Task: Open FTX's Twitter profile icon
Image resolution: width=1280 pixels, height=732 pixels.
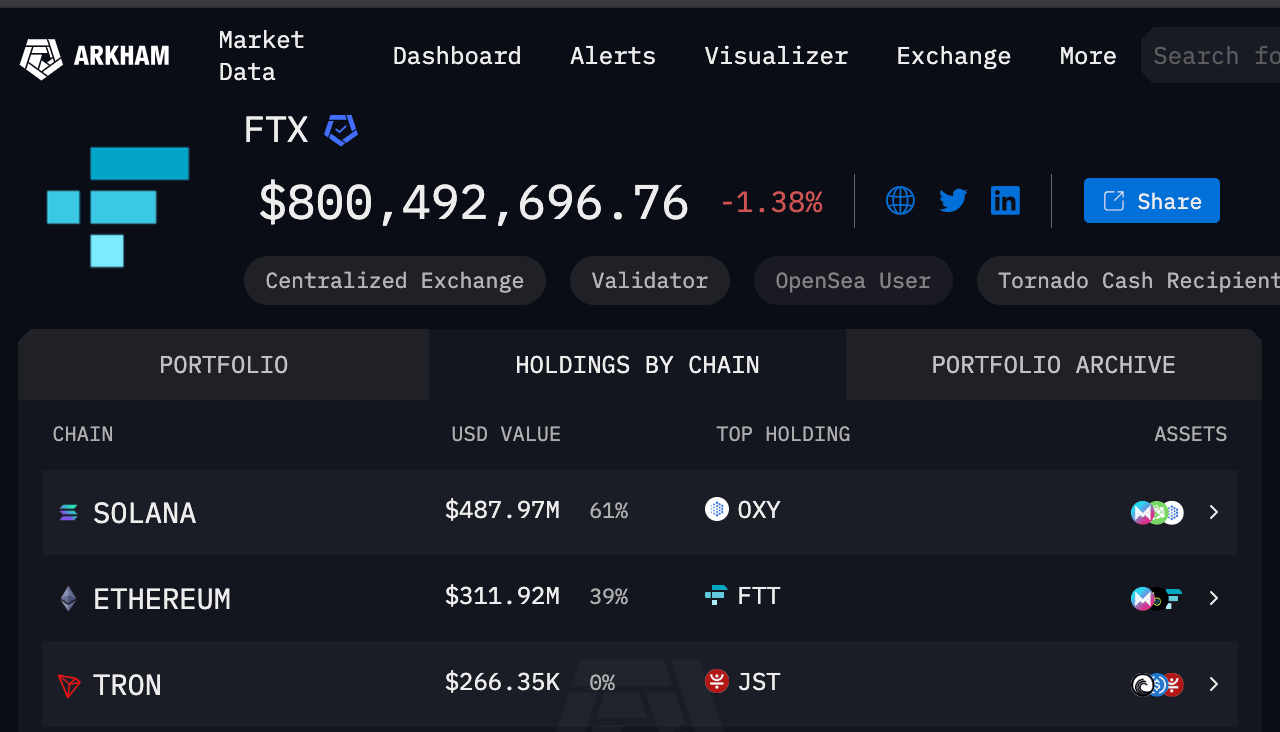Action: coord(952,200)
